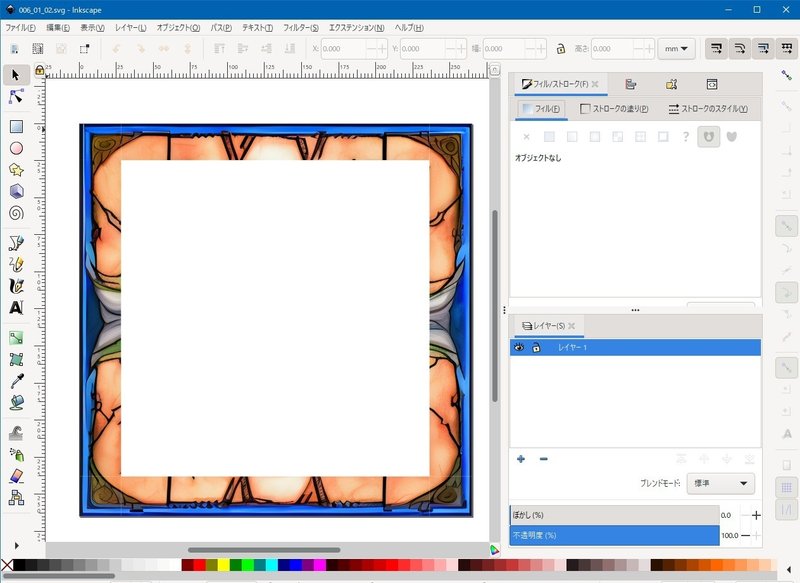Open the mm units dropdown
The width and height of the screenshot is (800, 583).
pyautogui.click(x=677, y=49)
